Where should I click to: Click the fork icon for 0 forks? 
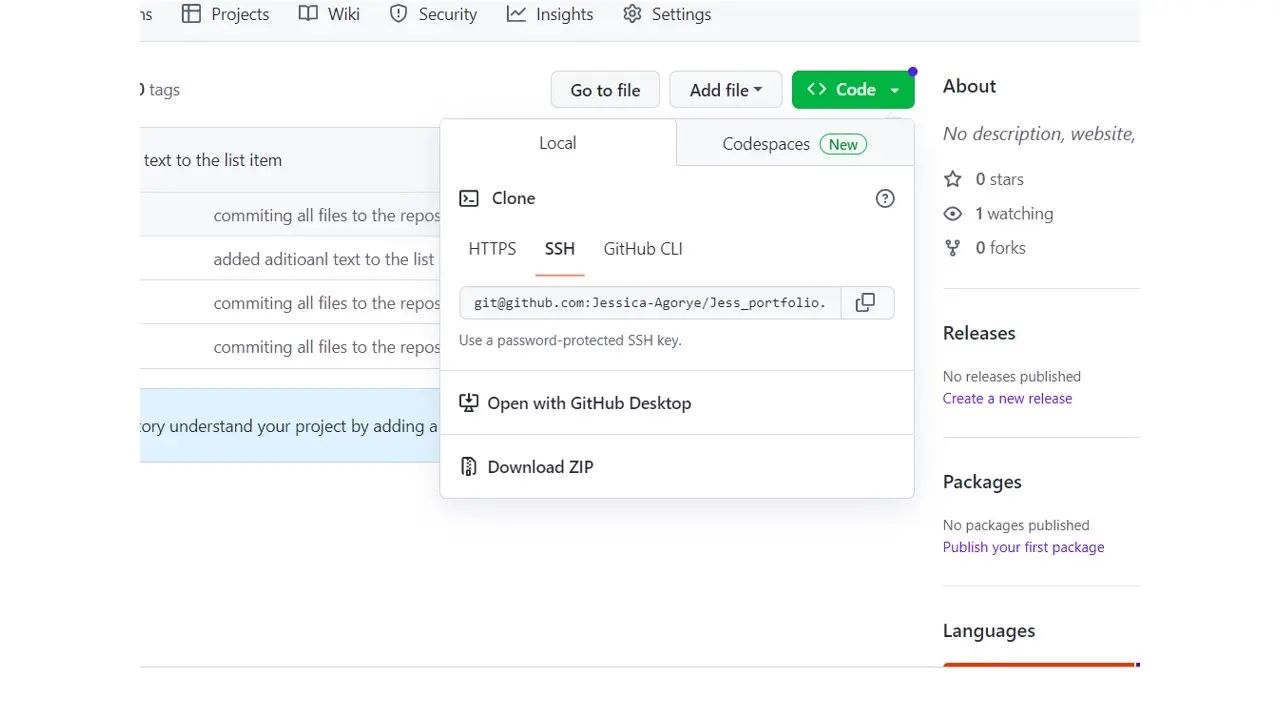click(953, 247)
